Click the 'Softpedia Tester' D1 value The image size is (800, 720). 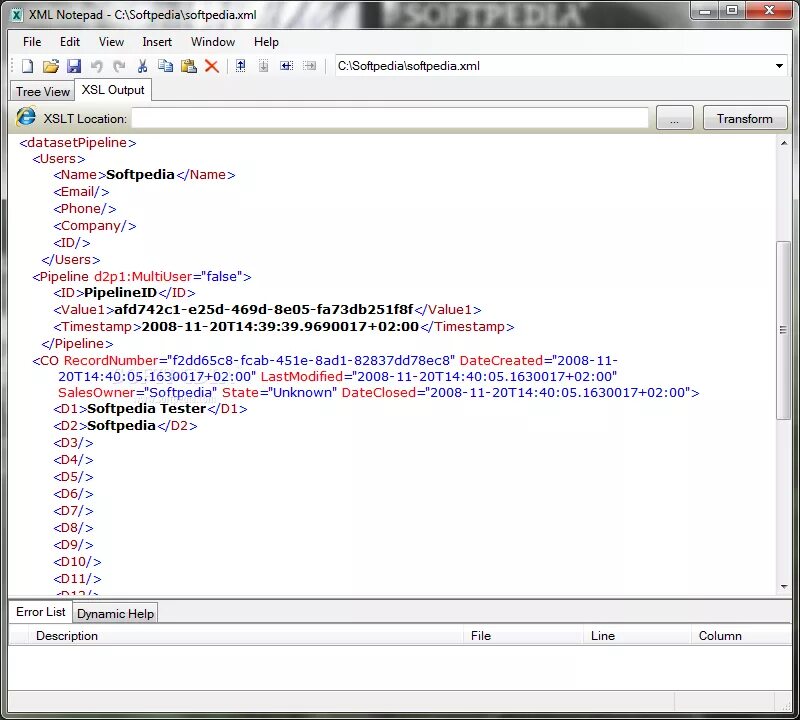pyautogui.click(x=146, y=409)
